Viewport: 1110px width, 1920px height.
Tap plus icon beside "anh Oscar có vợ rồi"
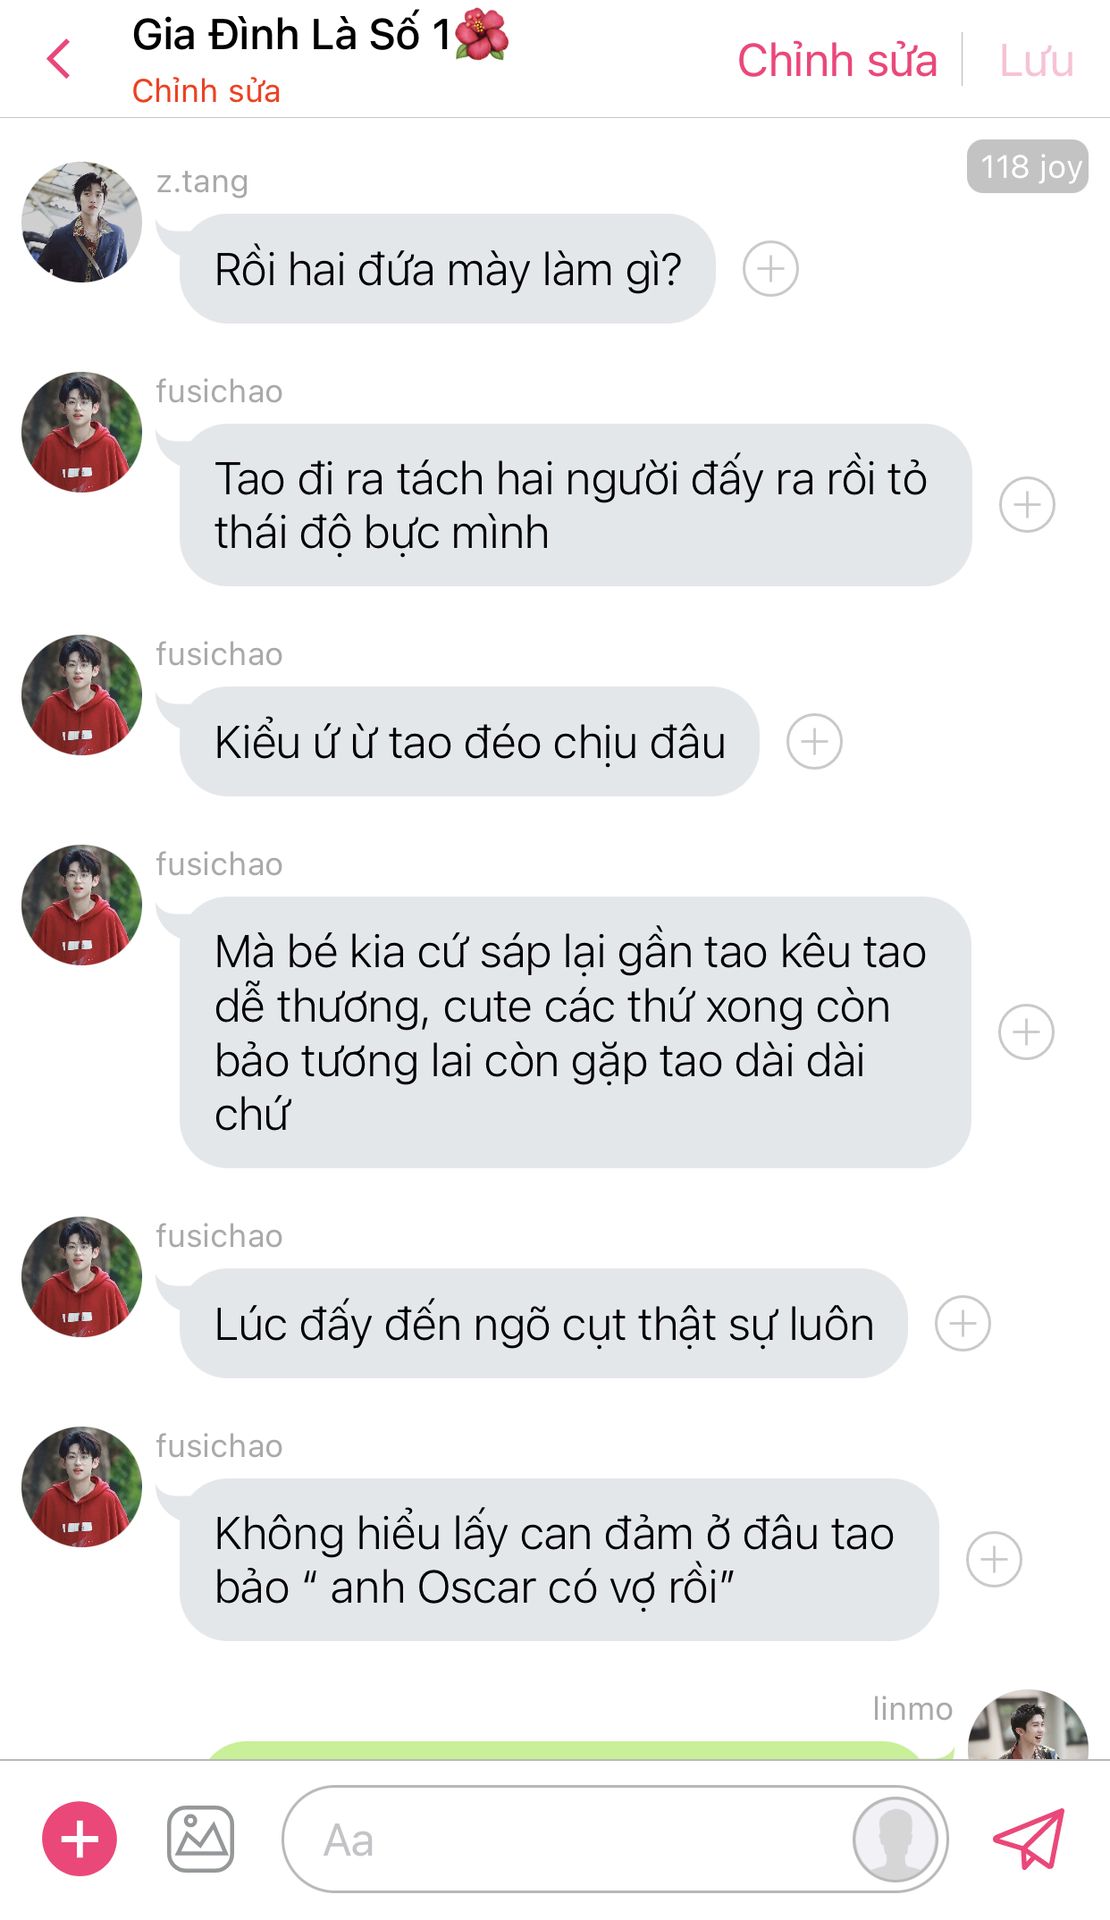(994, 1559)
